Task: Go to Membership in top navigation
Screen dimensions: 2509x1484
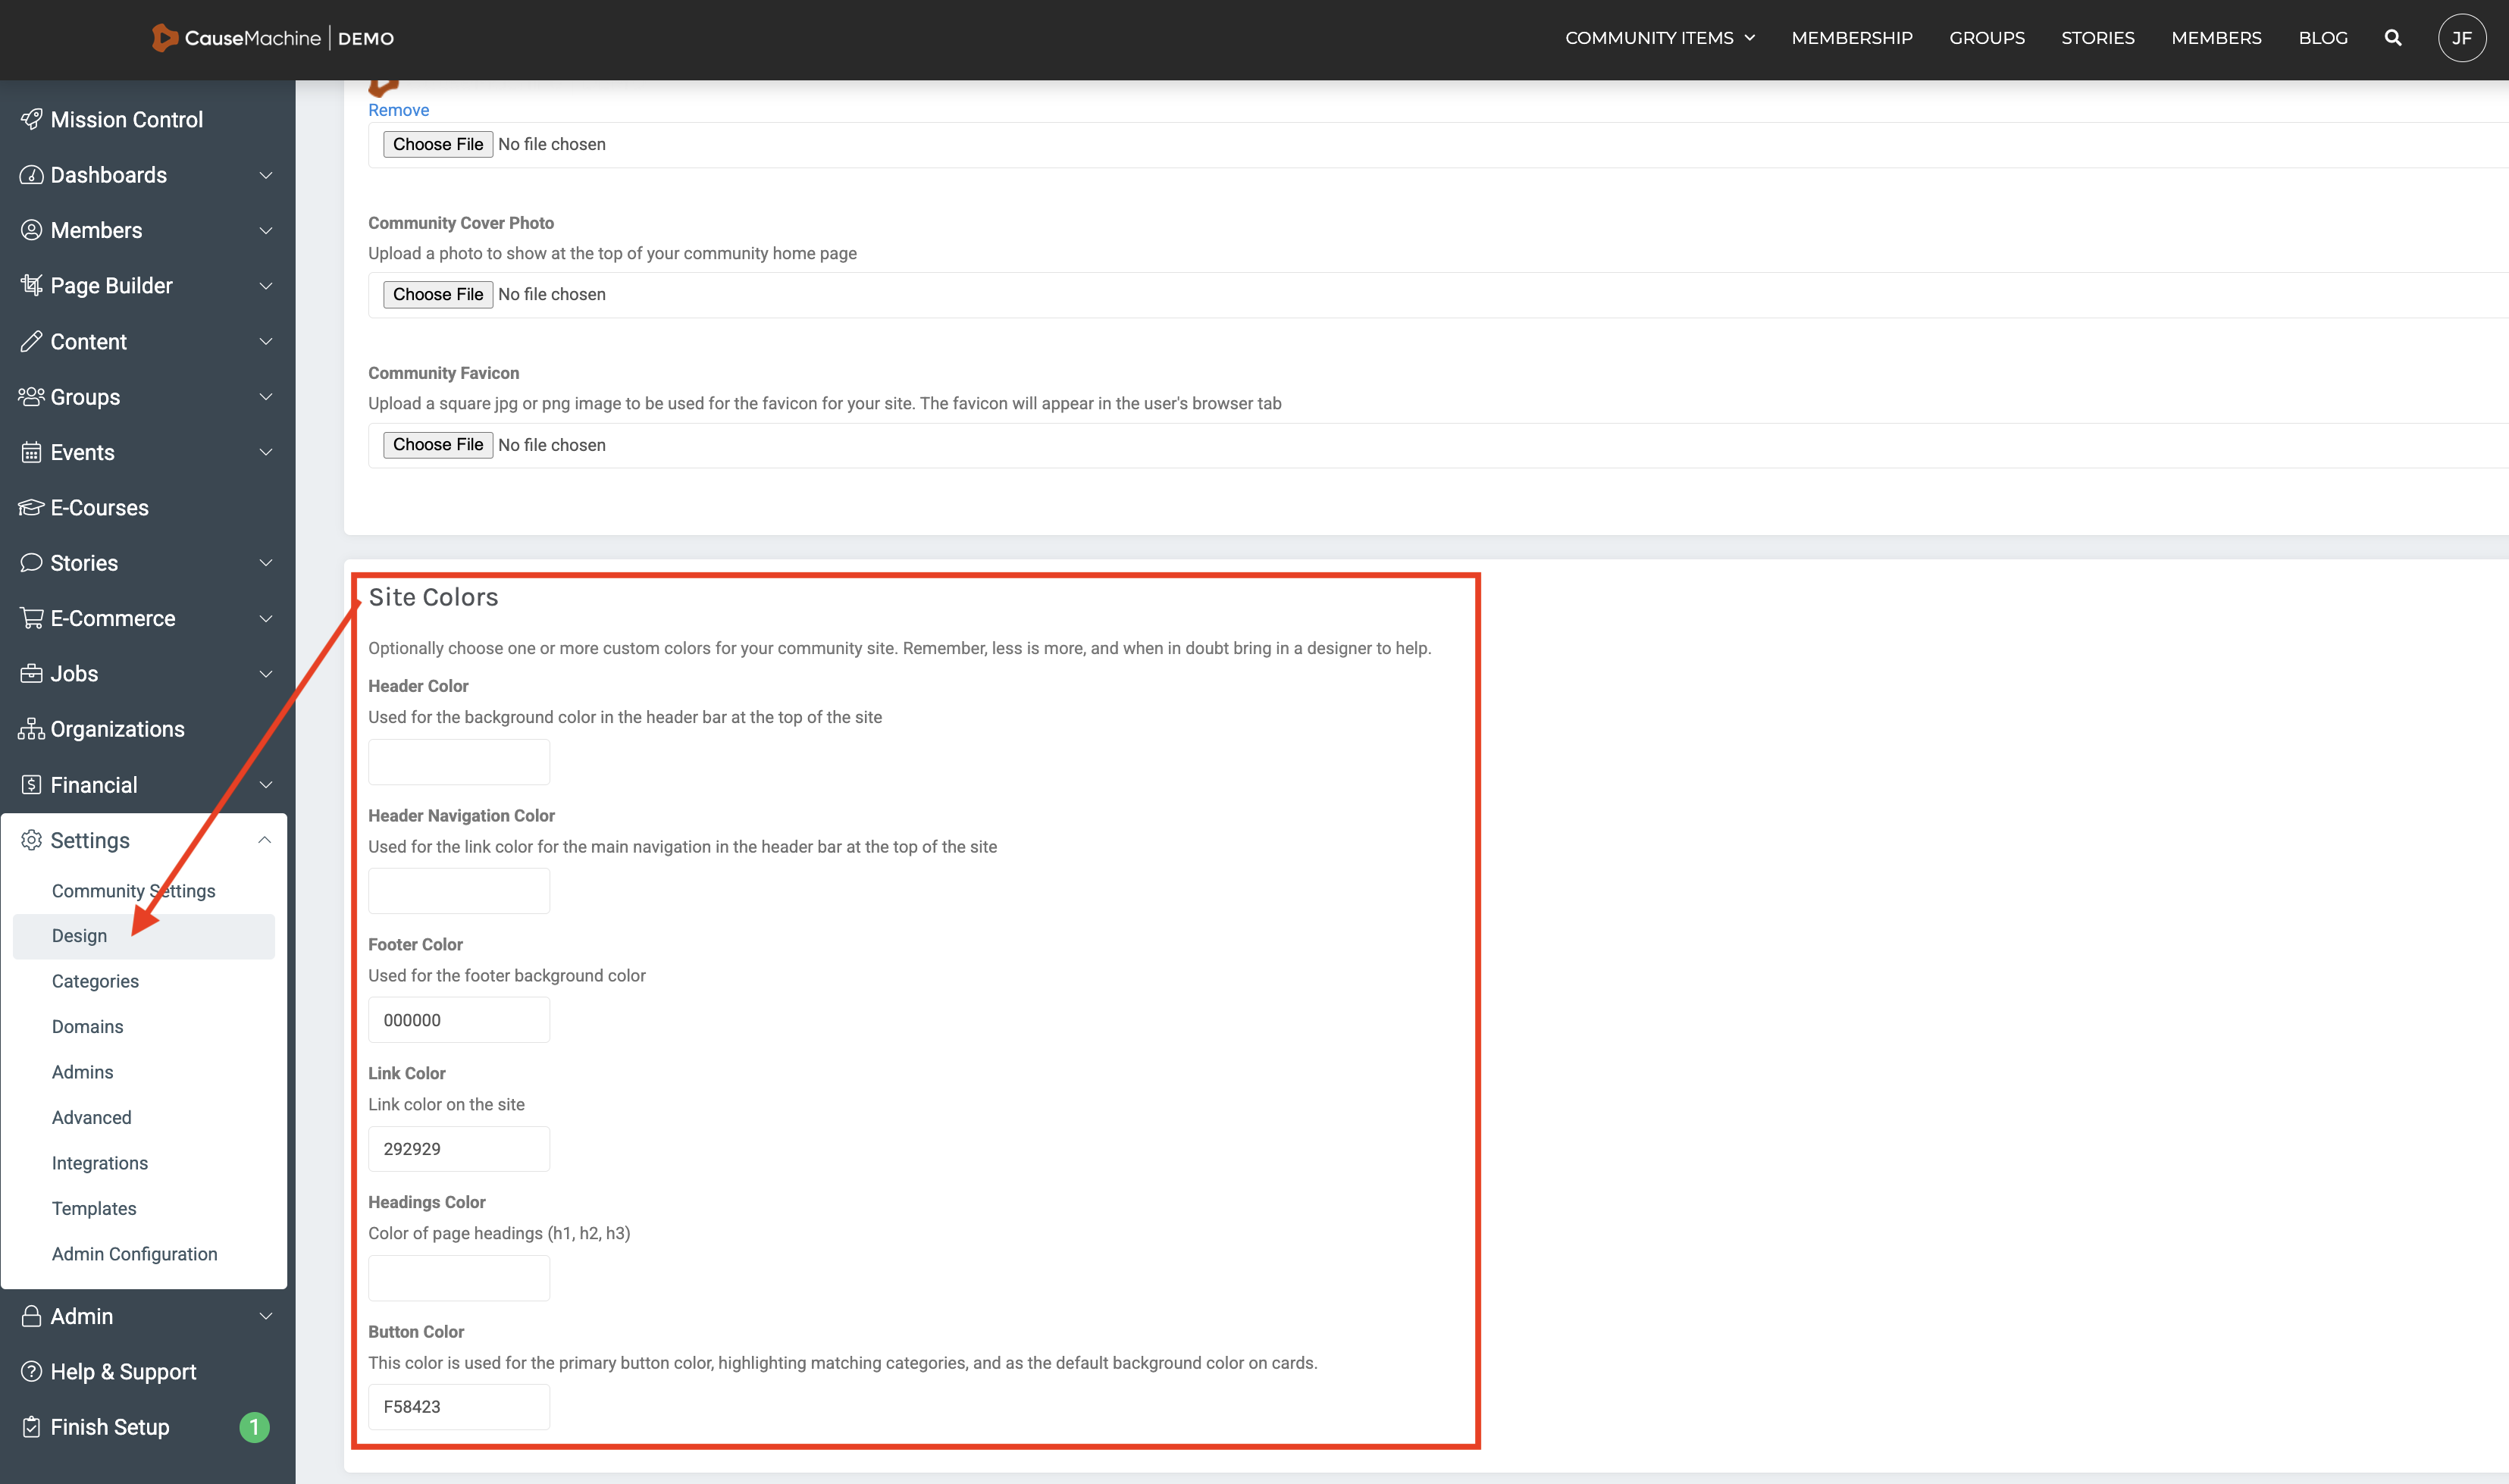Action: click(1851, 38)
